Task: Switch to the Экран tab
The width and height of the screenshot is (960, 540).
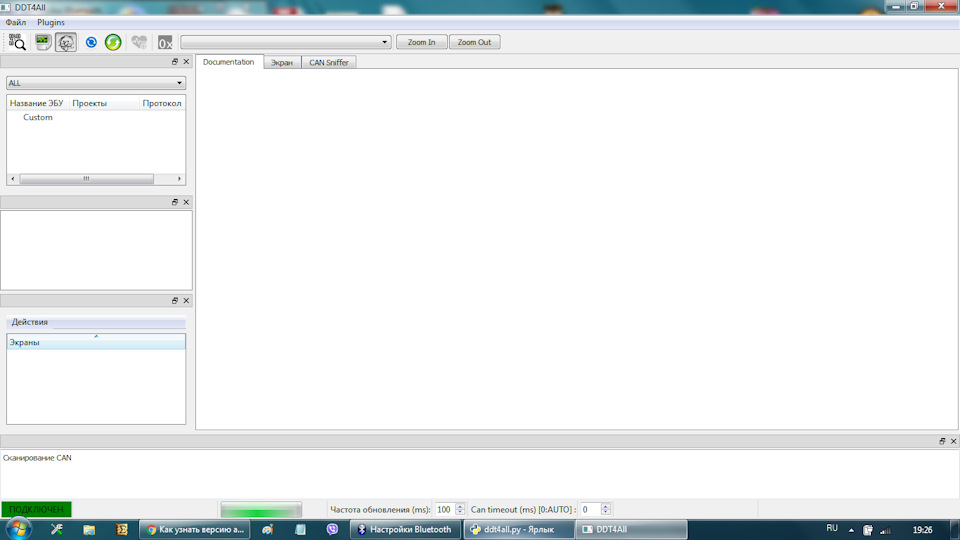Action: (282, 62)
